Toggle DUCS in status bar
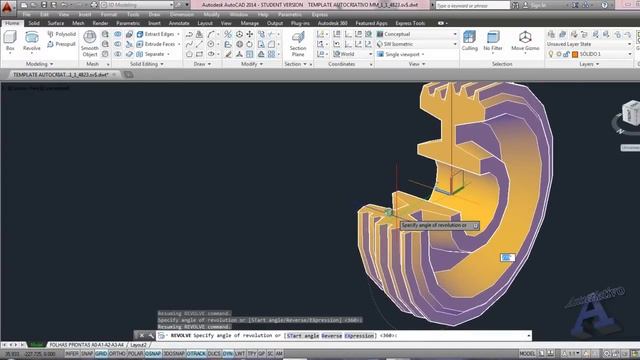Screen dimensions: 640x360 [x=214, y=353]
